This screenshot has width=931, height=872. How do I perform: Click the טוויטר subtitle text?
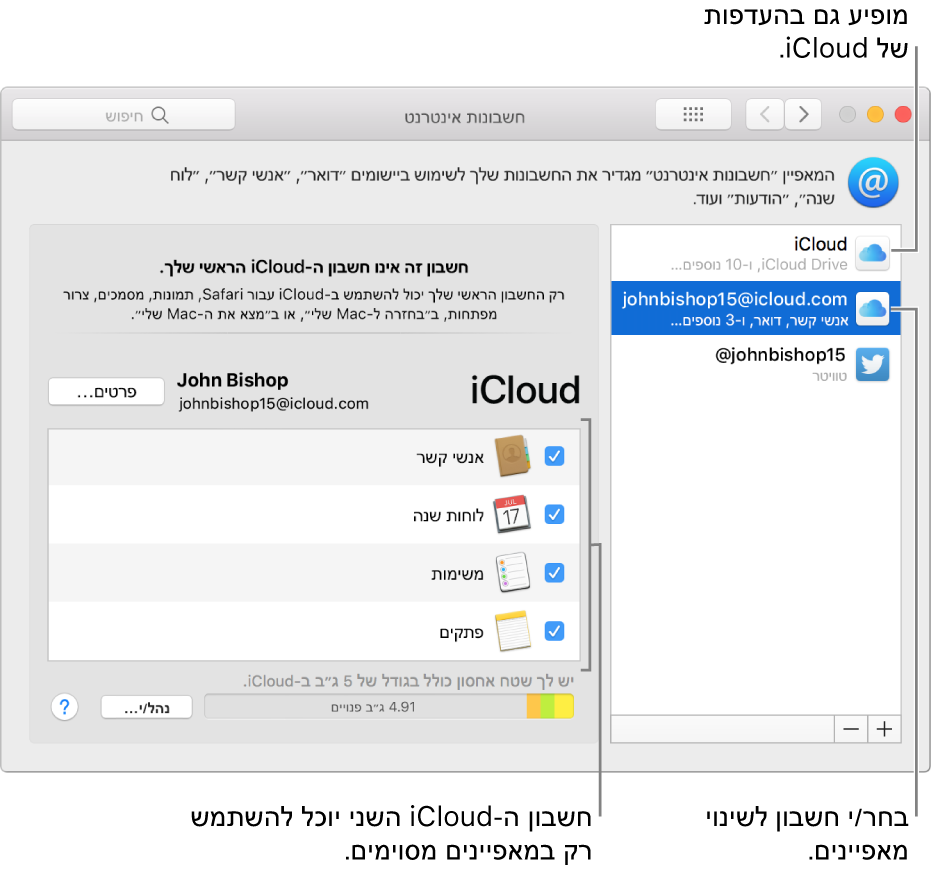pyautogui.click(x=829, y=376)
